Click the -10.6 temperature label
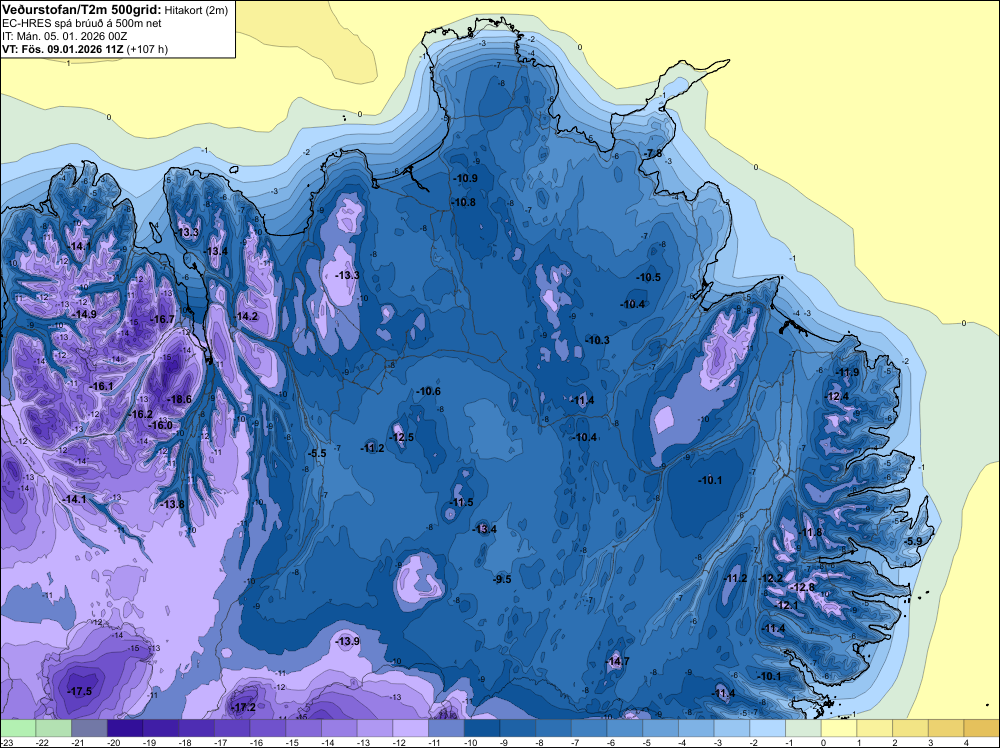 click(428, 391)
